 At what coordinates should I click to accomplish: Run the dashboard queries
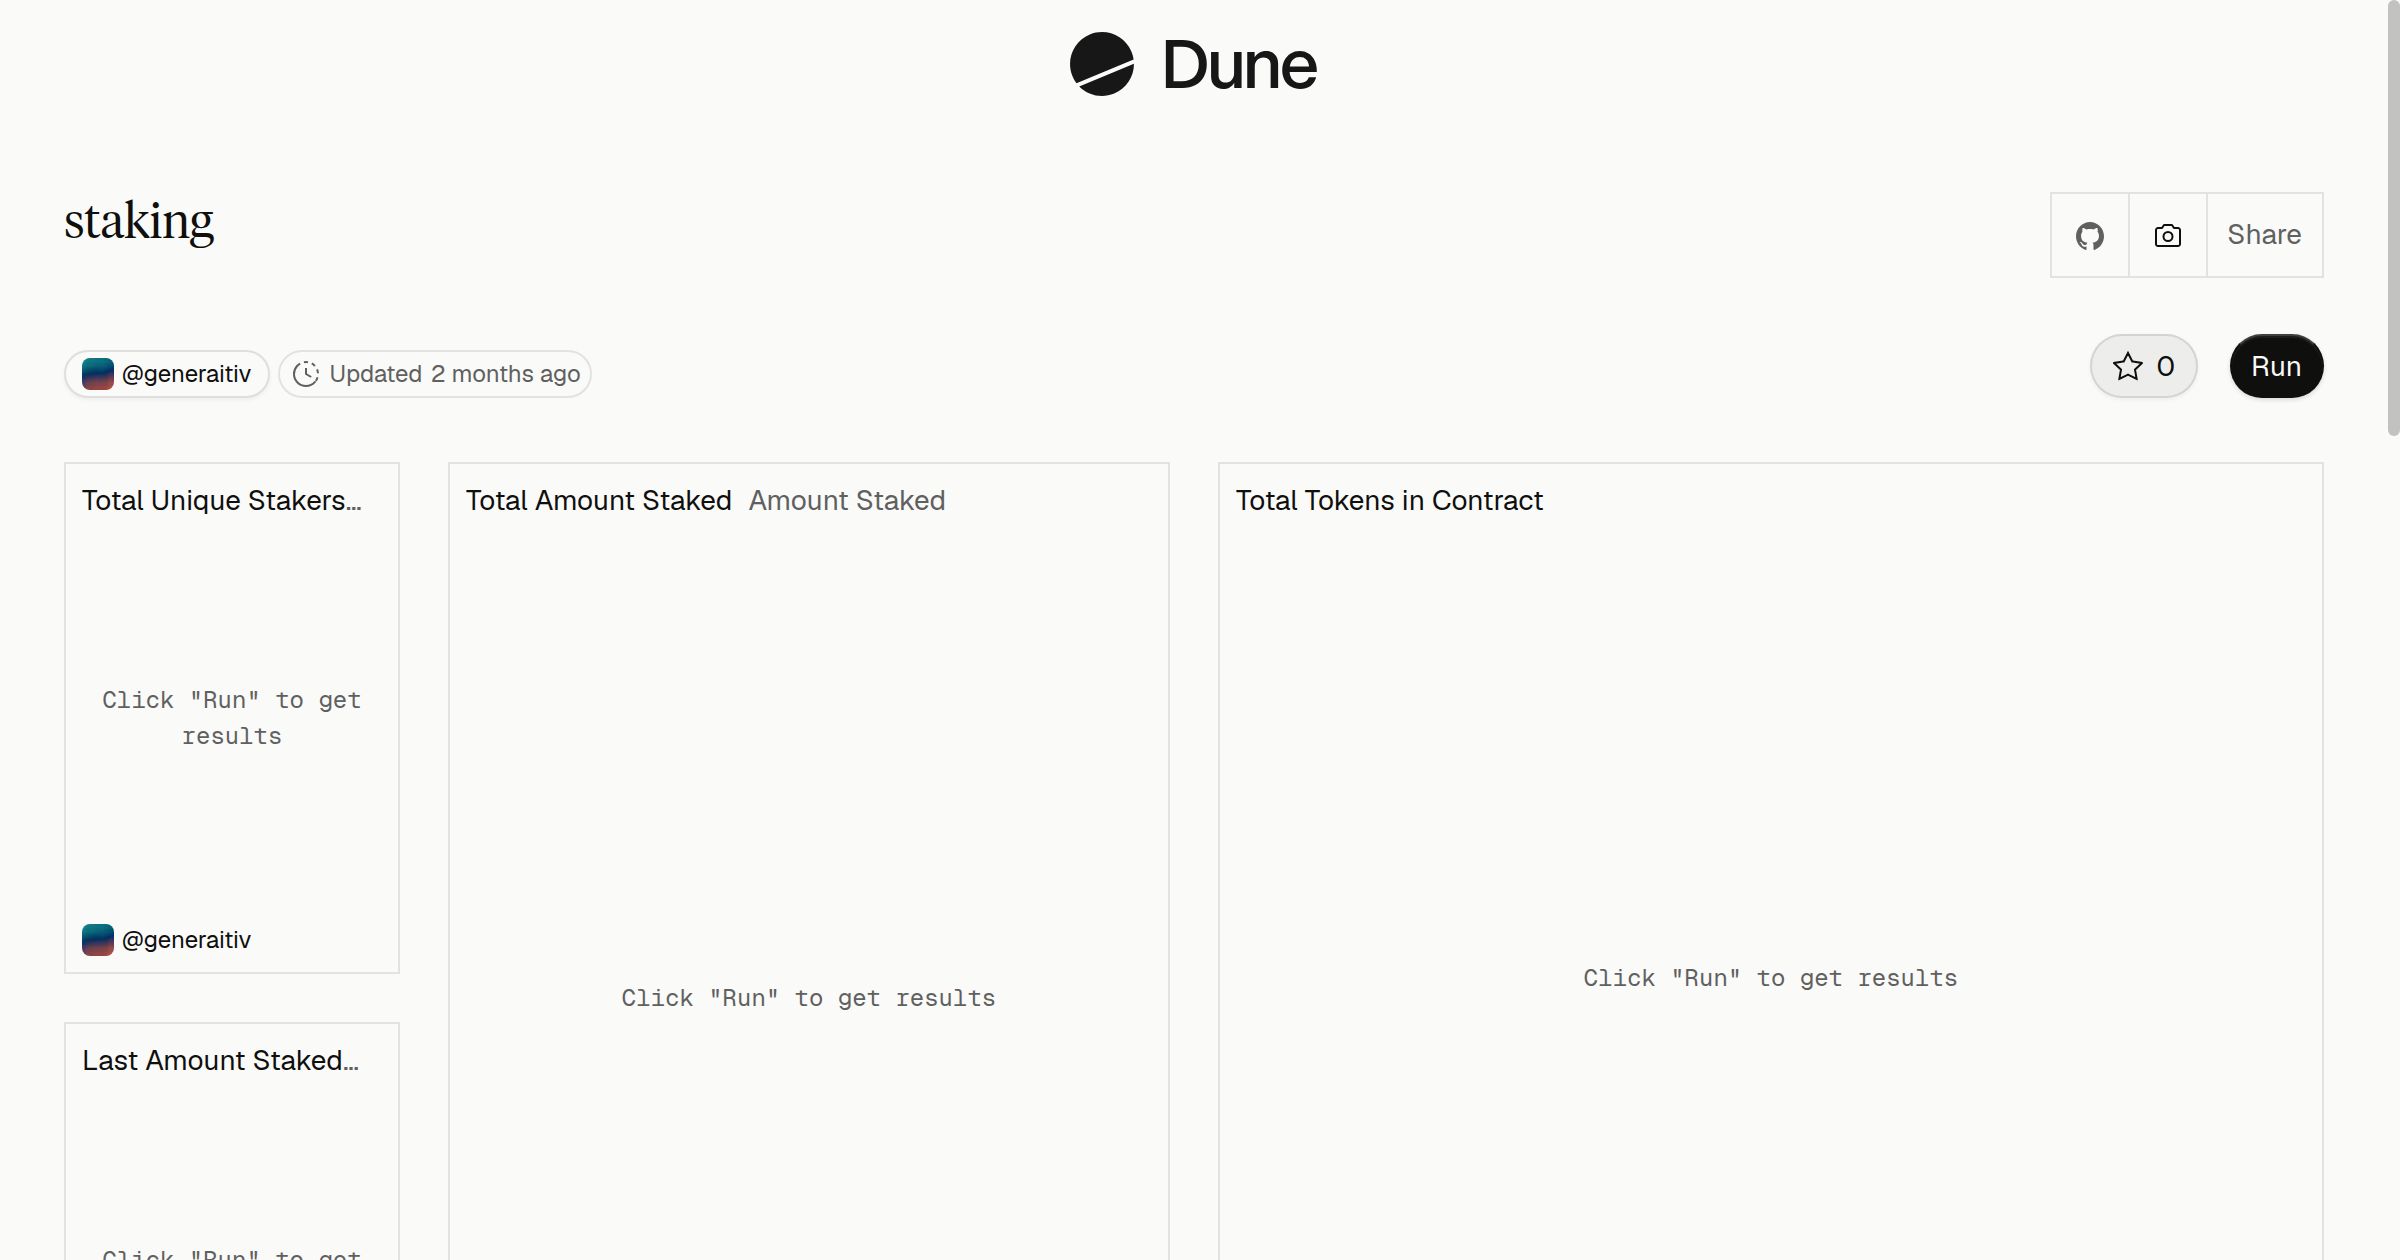2276,366
